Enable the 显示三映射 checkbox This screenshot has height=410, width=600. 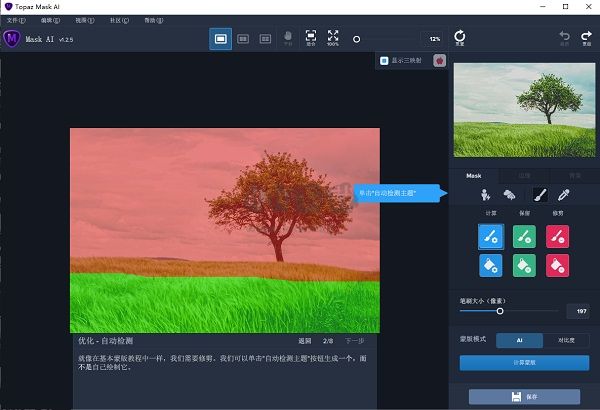coord(384,60)
